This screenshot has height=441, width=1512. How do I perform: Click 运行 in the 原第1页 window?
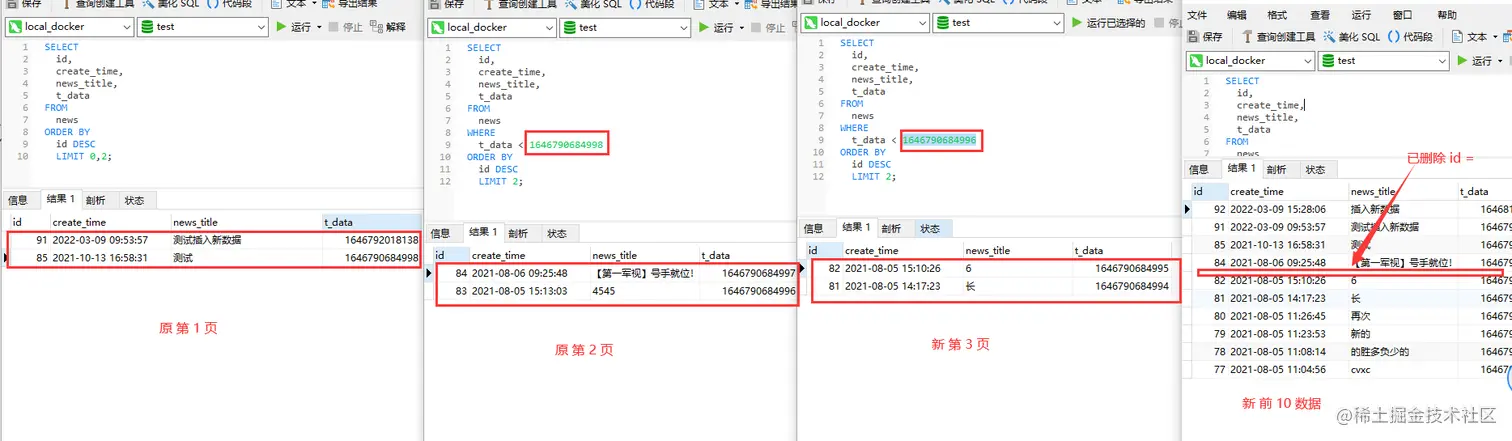(x=295, y=27)
